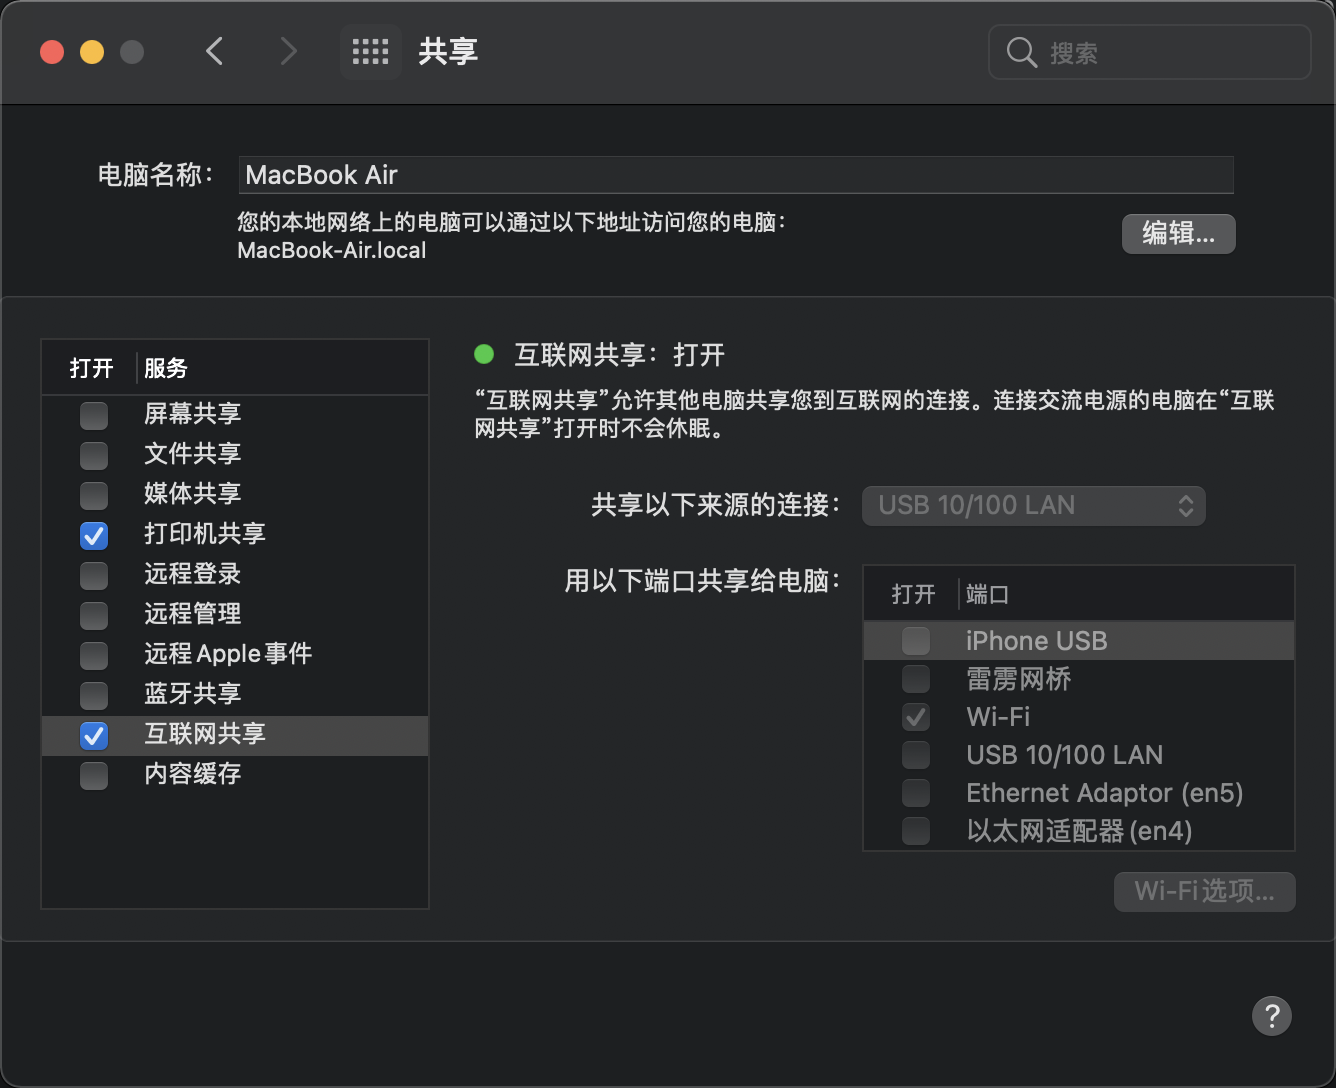Toggle the 雷雳网桥 port checkbox
This screenshot has width=1336, height=1088.
point(916,679)
